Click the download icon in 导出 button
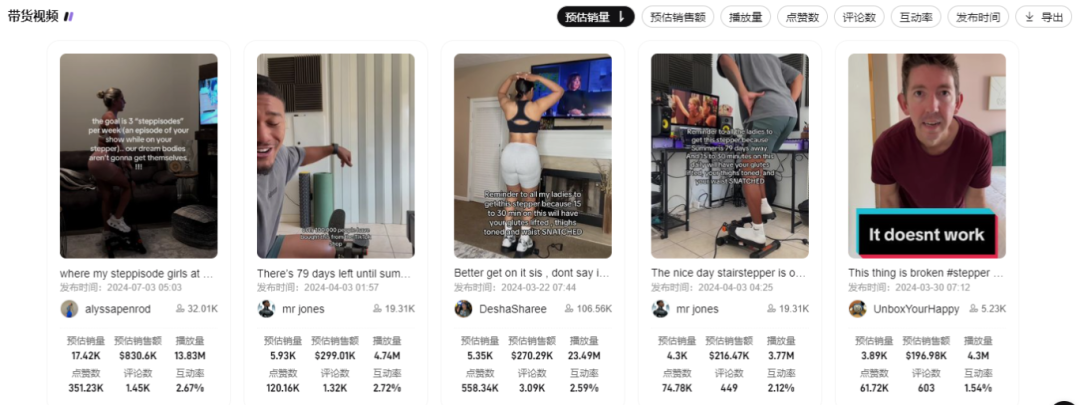The width and height of the screenshot is (1080, 405). [x=1029, y=17]
